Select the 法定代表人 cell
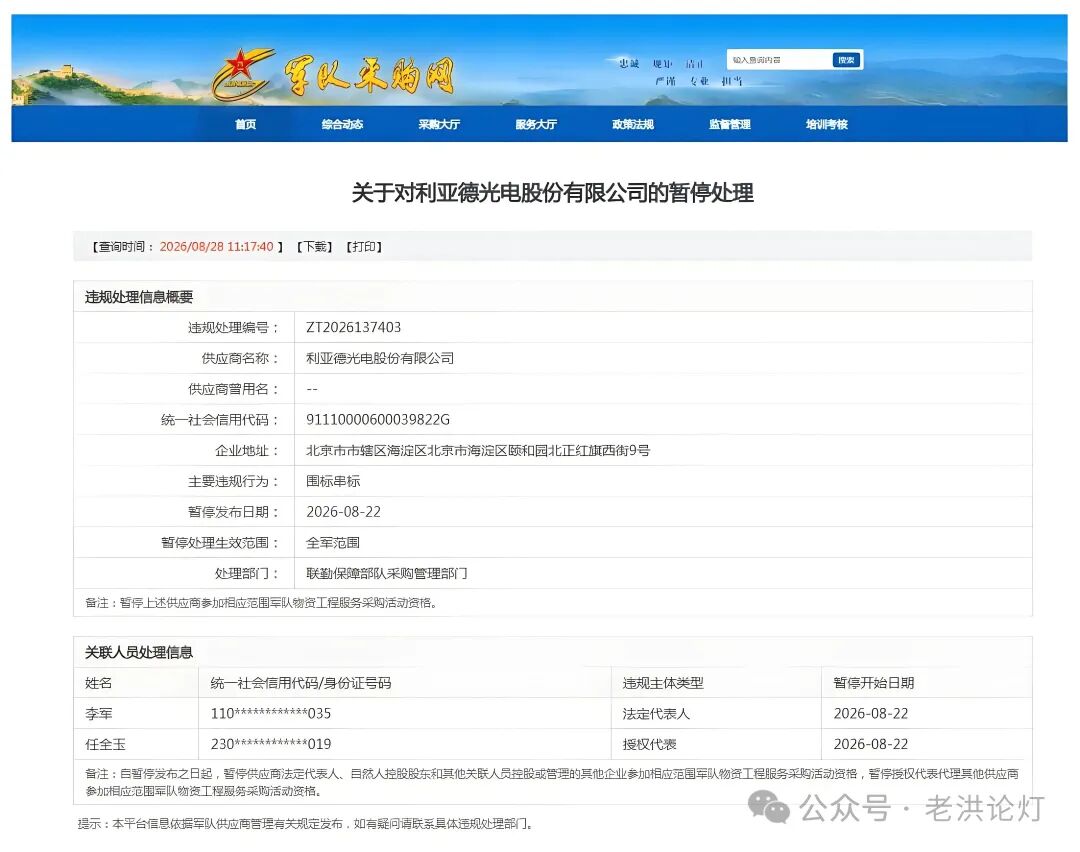 pos(656,714)
